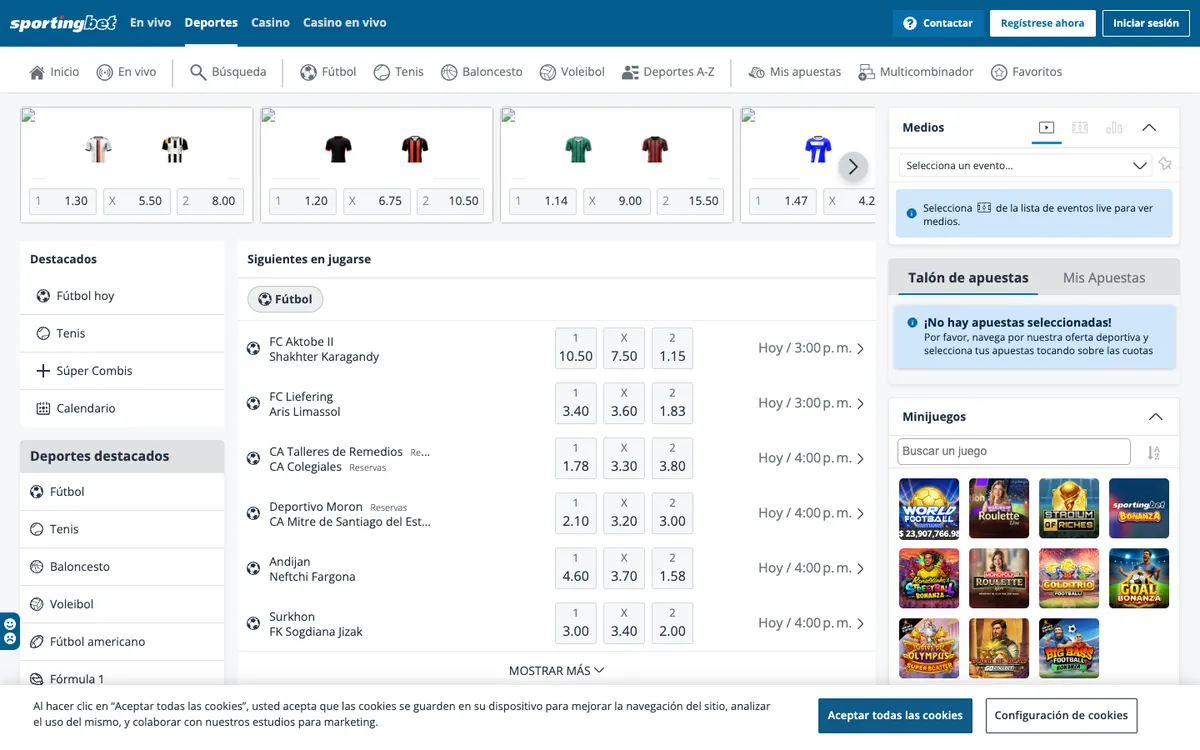Screen dimensions: 1200x750
Task: Show statistics chart icon in Medios
Action: [1114, 127]
